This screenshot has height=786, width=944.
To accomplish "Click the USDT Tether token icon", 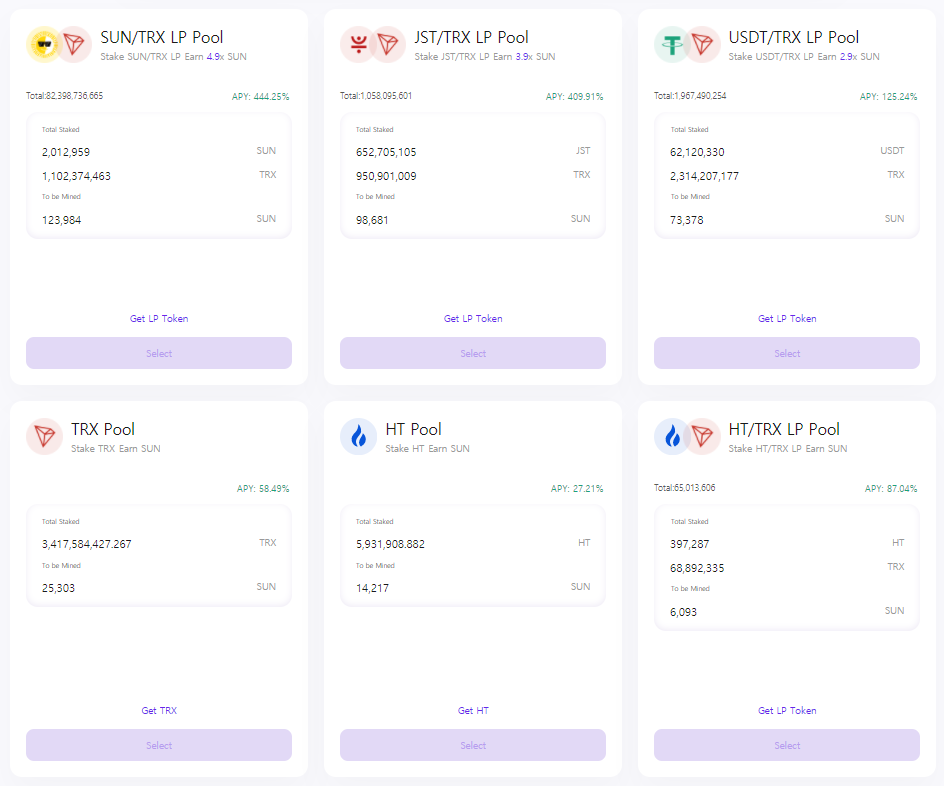I will tap(672, 45).
